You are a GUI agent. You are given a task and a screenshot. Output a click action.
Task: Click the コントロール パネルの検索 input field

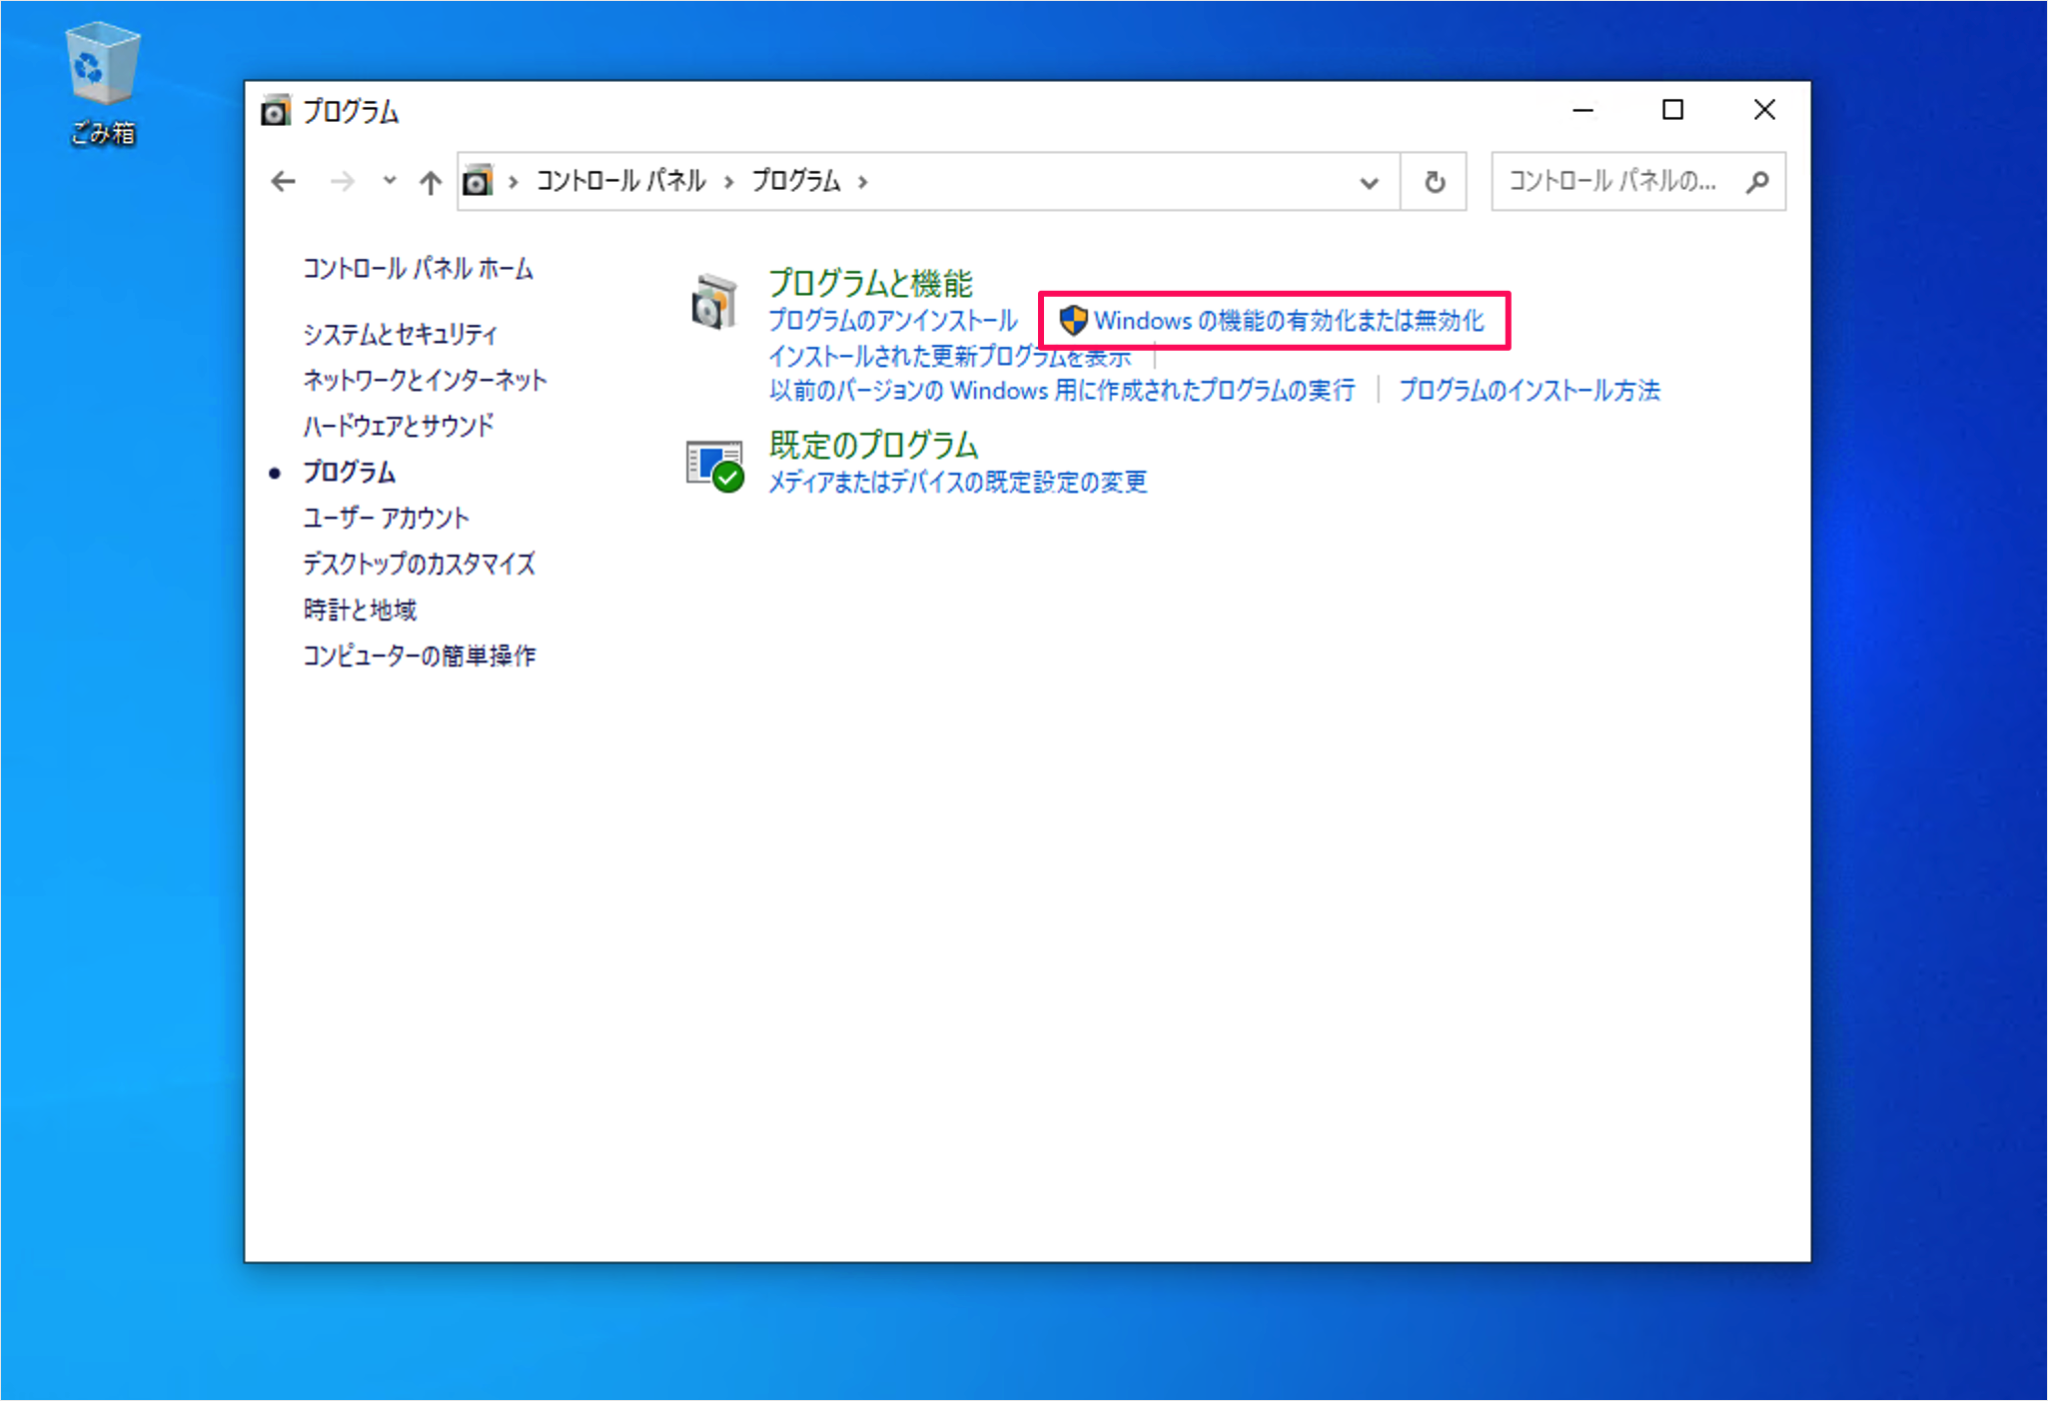[x=1620, y=181]
